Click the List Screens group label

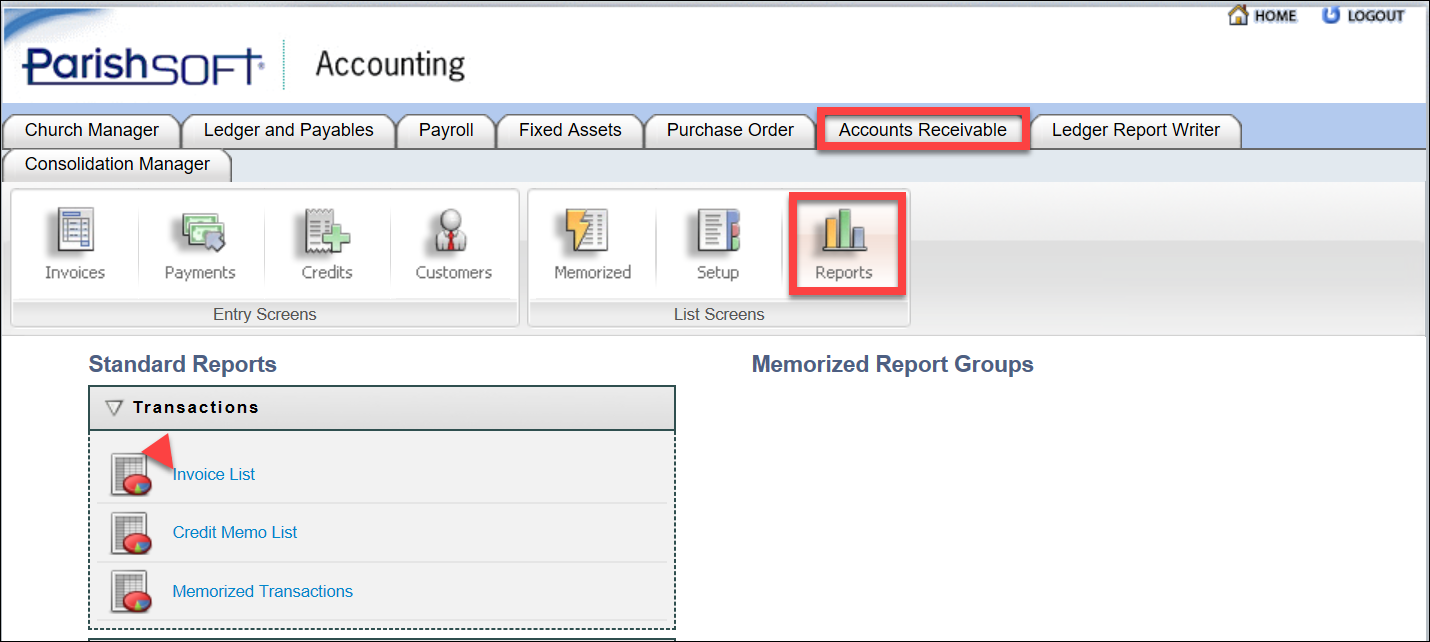coord(719,314)
